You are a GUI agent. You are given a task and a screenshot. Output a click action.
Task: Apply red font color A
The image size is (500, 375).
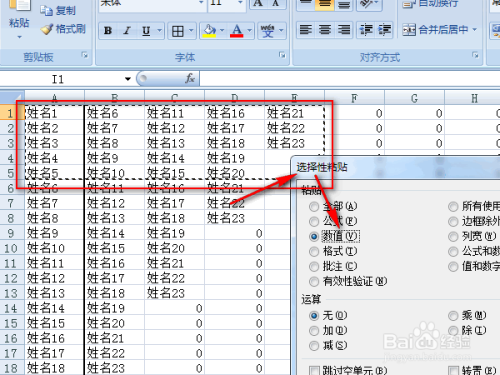236,31
